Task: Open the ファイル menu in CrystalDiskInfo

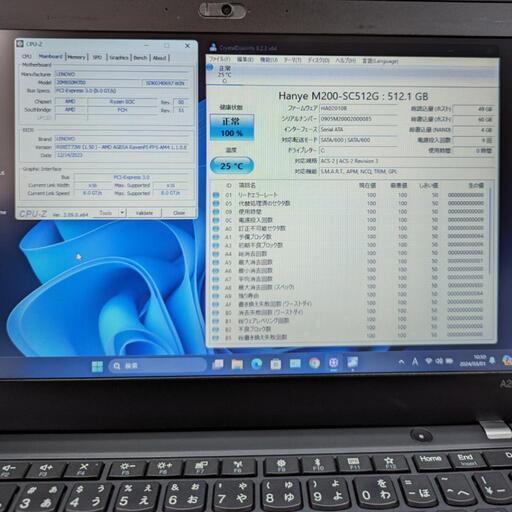Action: 219,59
